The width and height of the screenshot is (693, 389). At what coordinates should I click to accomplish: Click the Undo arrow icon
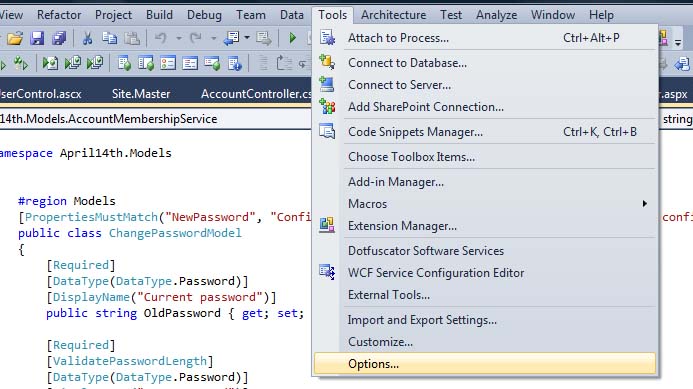pos(160,38)
